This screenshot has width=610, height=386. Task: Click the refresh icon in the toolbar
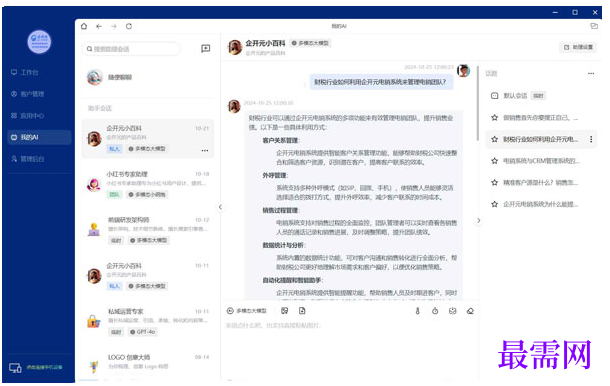[129, 26]
